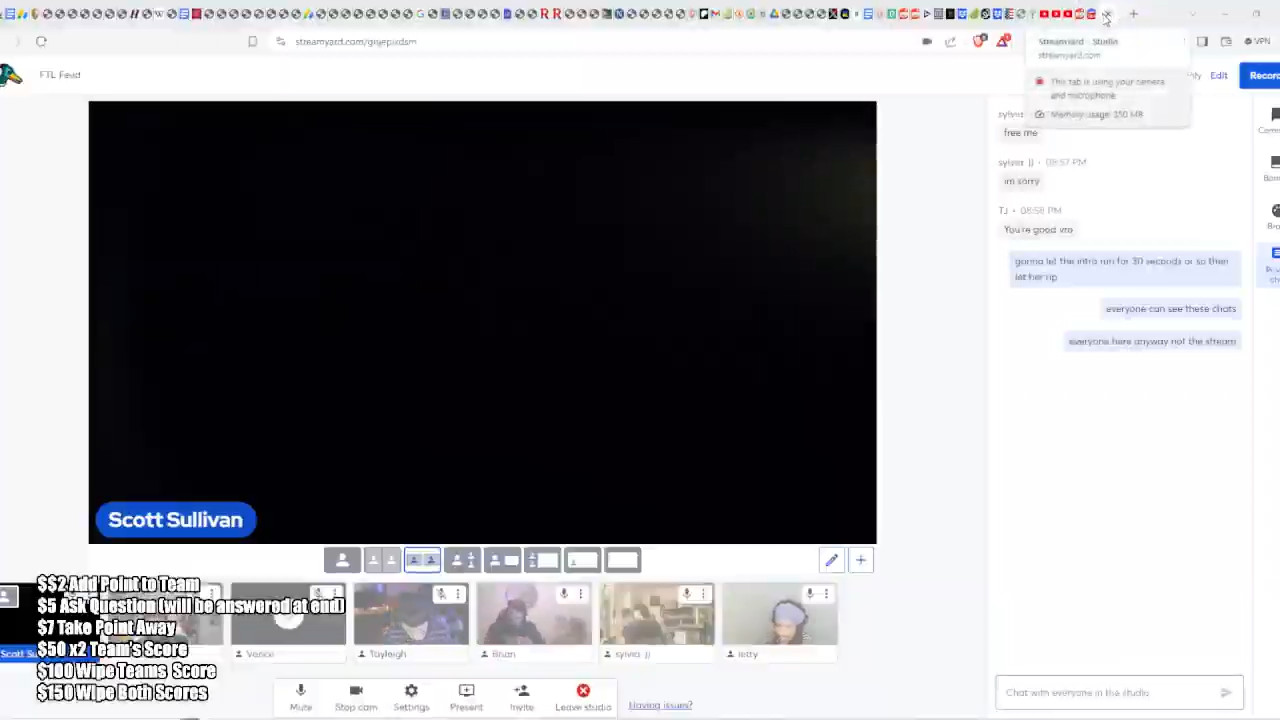Viewport: 1280px width, 720px height.
Task: Open the three-dot menu on sylvia jj's thumbnail
Action: pyautogui.click(x=703, y=594)
